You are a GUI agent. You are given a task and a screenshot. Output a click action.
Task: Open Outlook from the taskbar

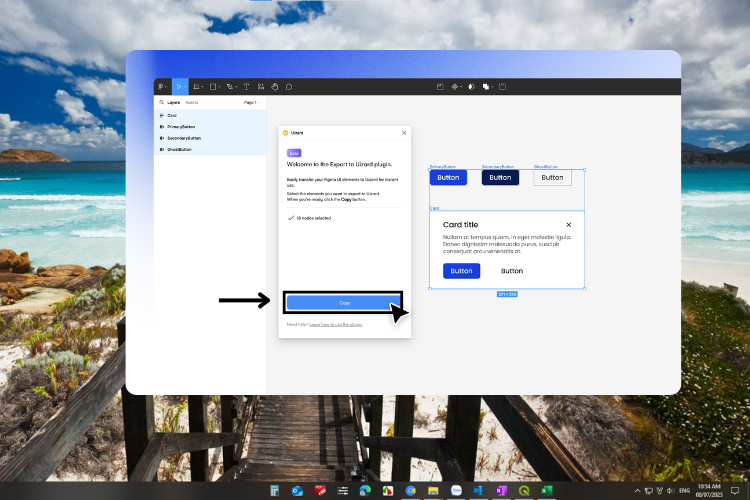click(x=297, y=490)
